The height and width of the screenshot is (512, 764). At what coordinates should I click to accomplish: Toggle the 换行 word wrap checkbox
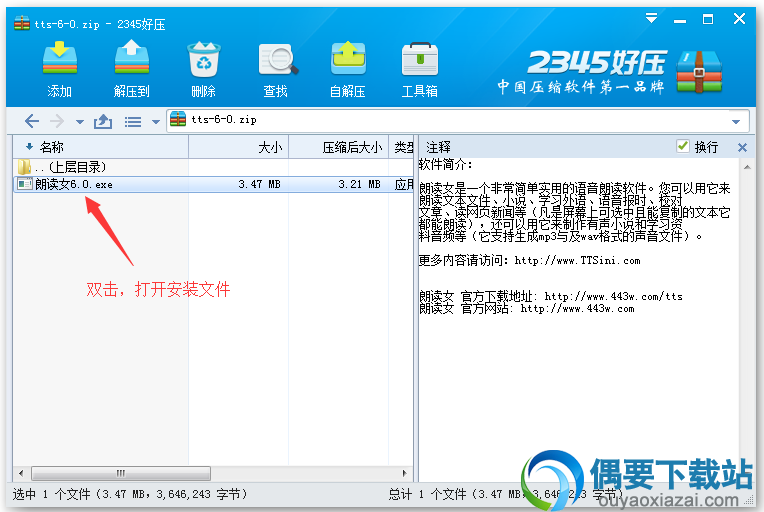[x=683, y=146]
